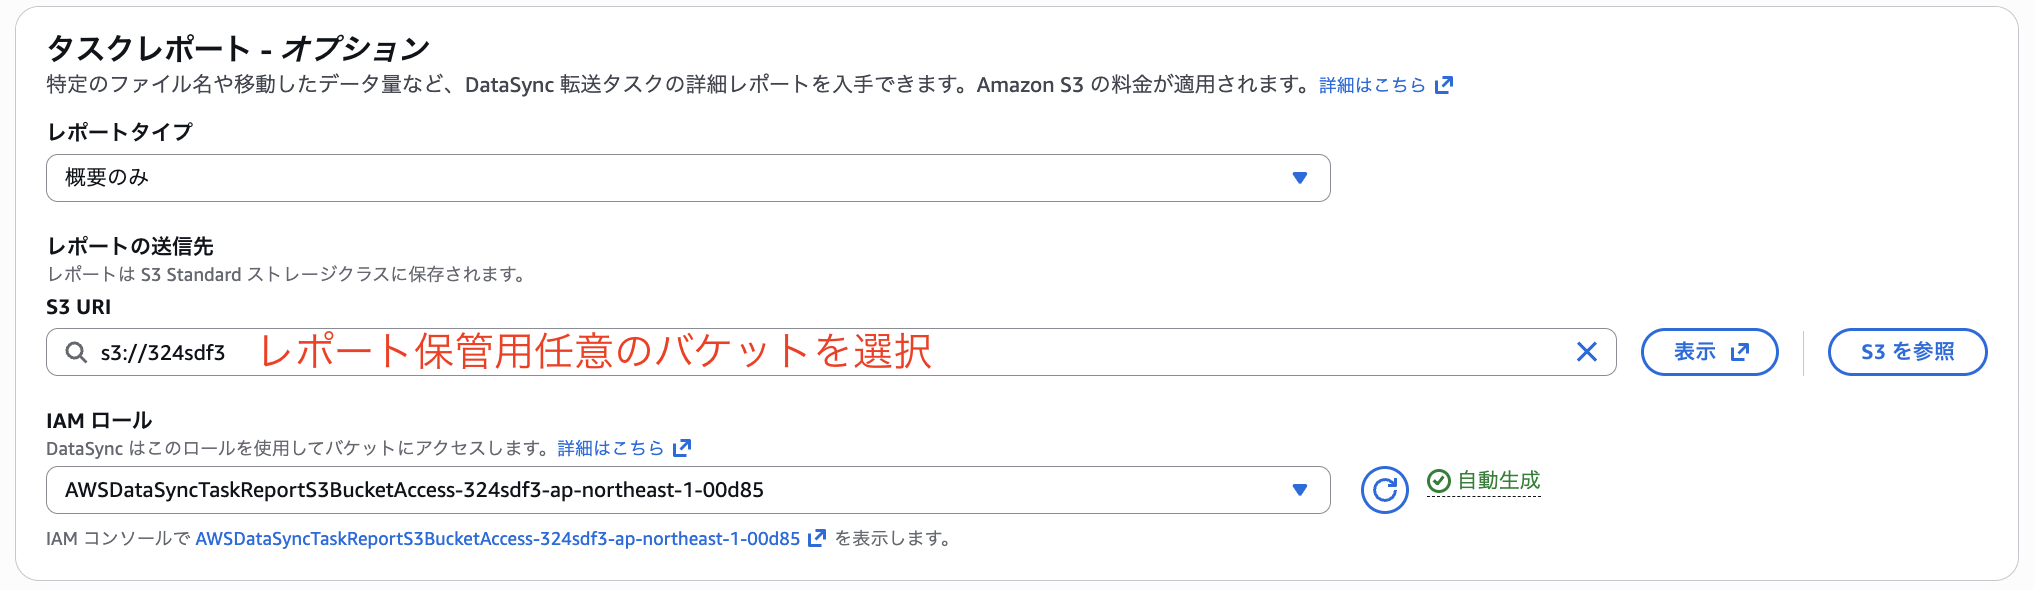The width and height of the screenshot is (2034, 590).
Task: Click the external link icon beside 表示
Action: point(1740,352)
